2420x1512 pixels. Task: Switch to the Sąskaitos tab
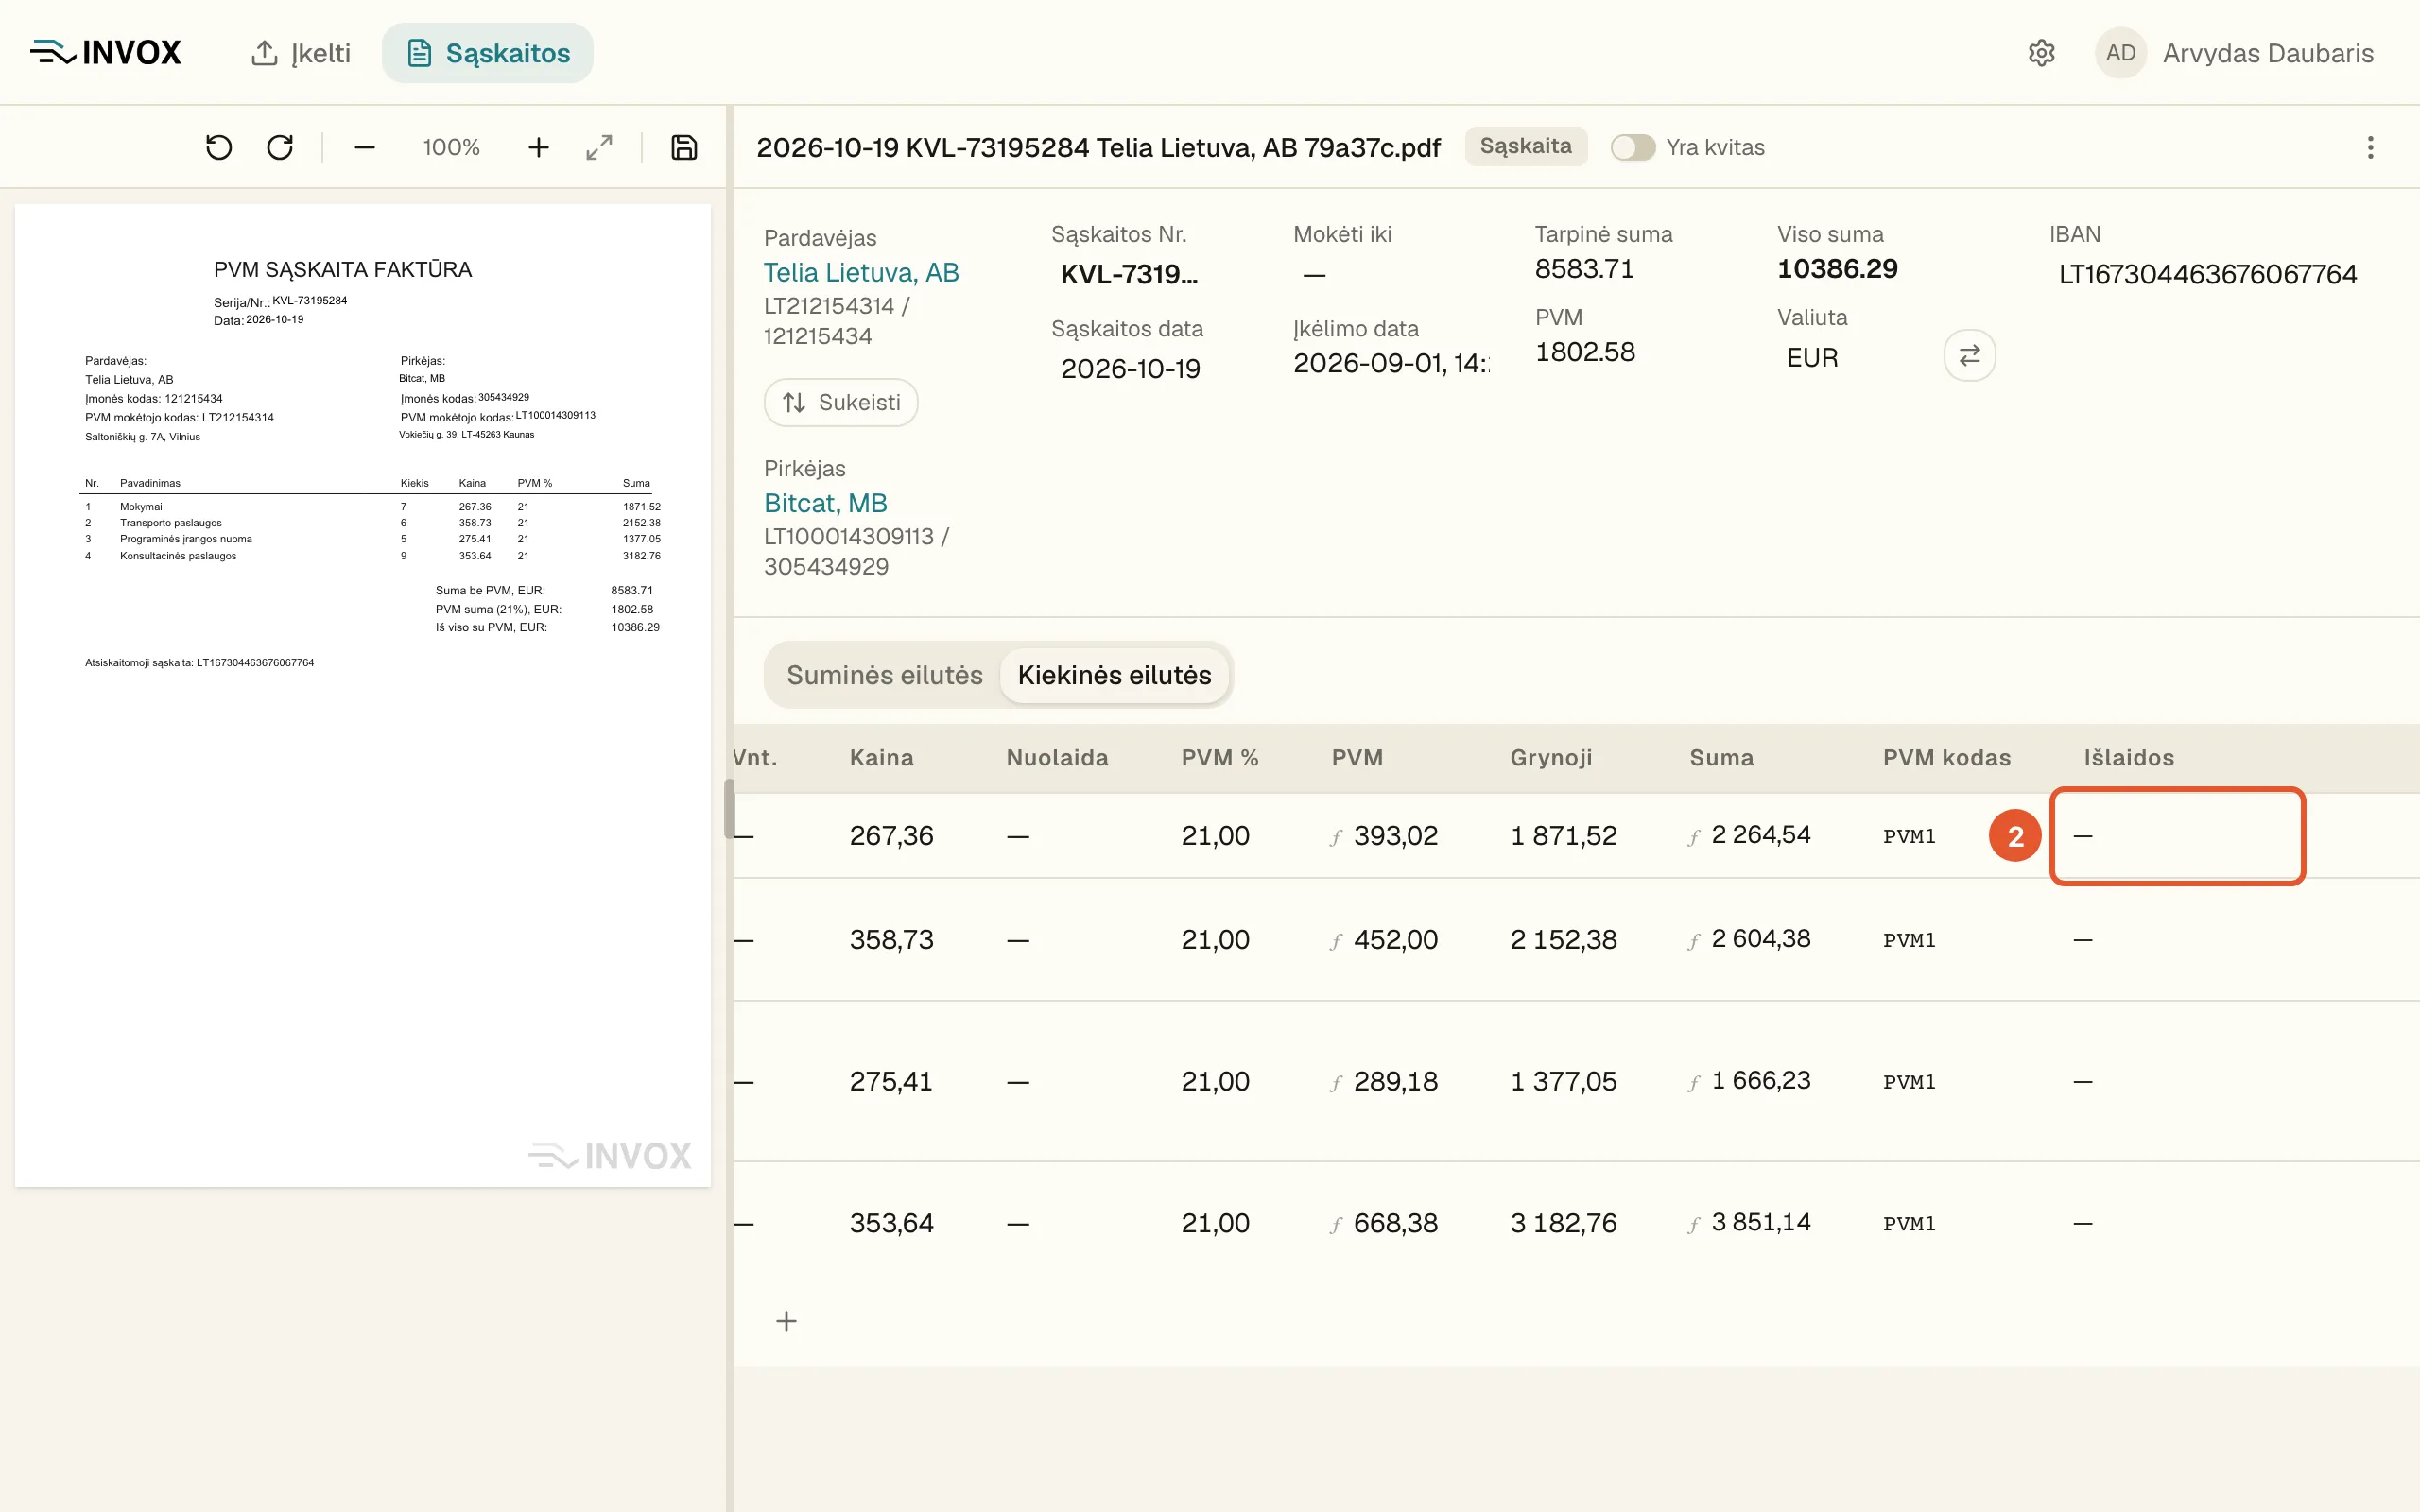pyautogui.click(x=488, y=53)
